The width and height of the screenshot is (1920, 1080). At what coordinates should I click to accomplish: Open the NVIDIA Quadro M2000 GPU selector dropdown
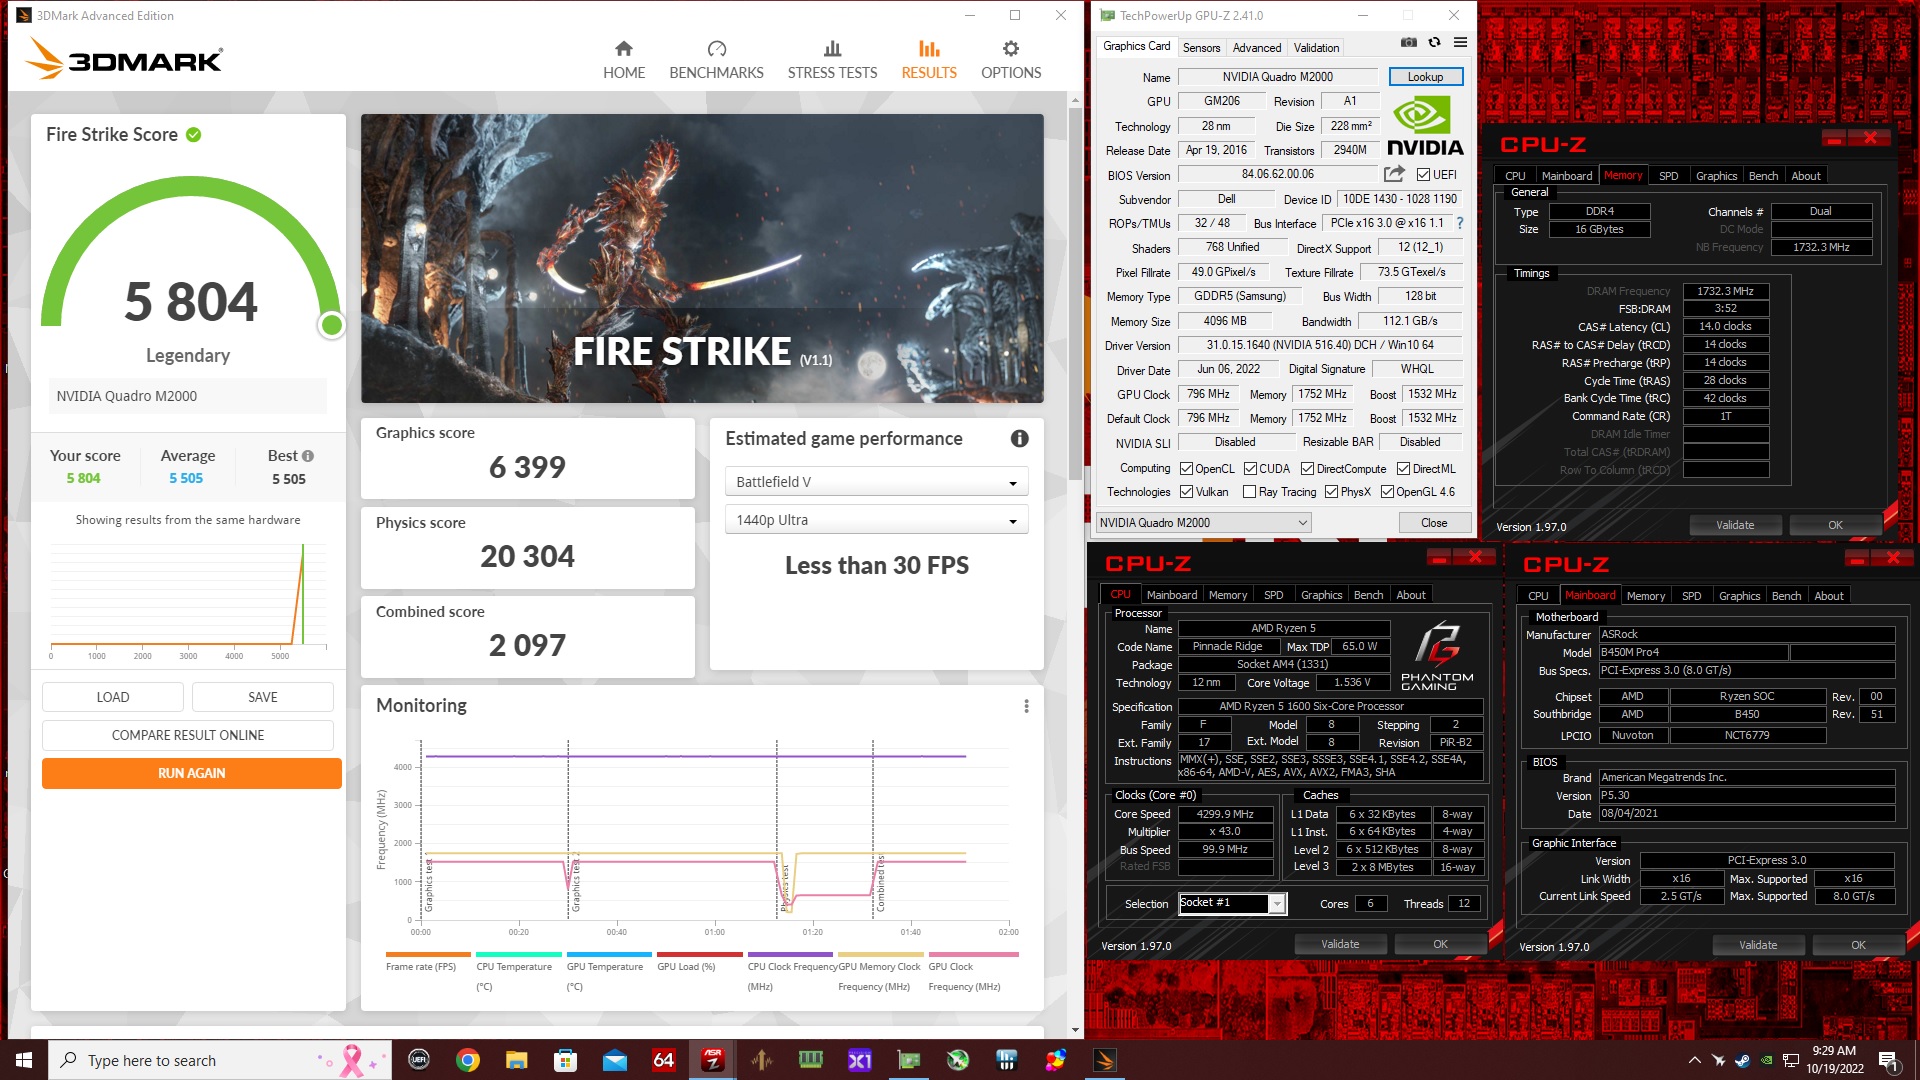point(1203,523)
